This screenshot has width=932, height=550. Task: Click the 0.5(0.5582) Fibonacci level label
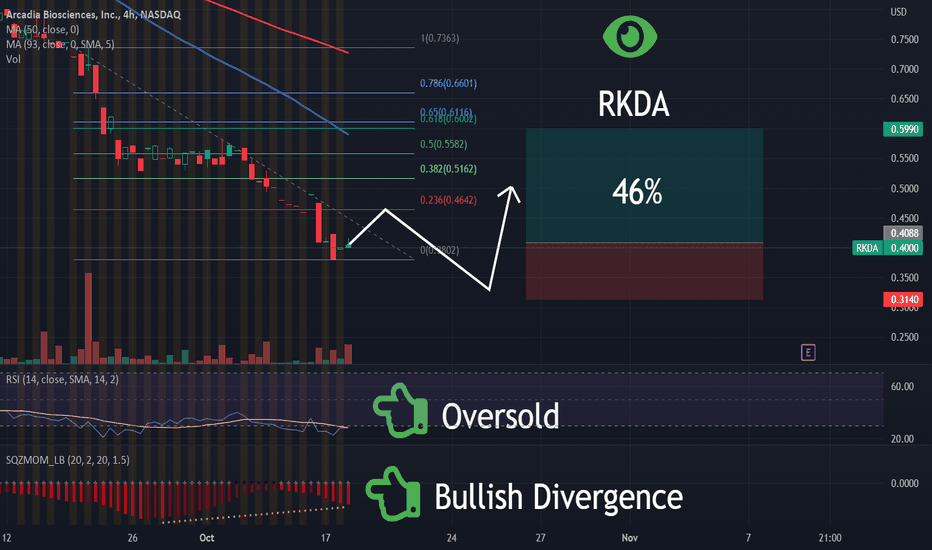443,144
